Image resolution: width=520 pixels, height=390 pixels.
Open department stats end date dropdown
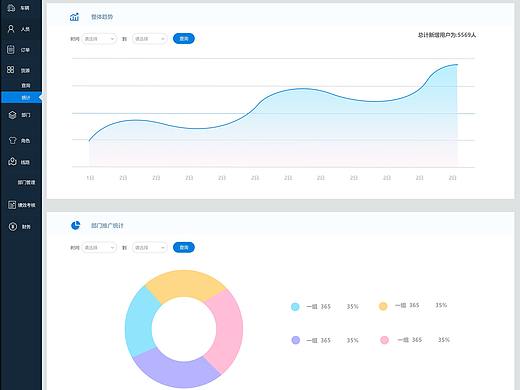150,248
